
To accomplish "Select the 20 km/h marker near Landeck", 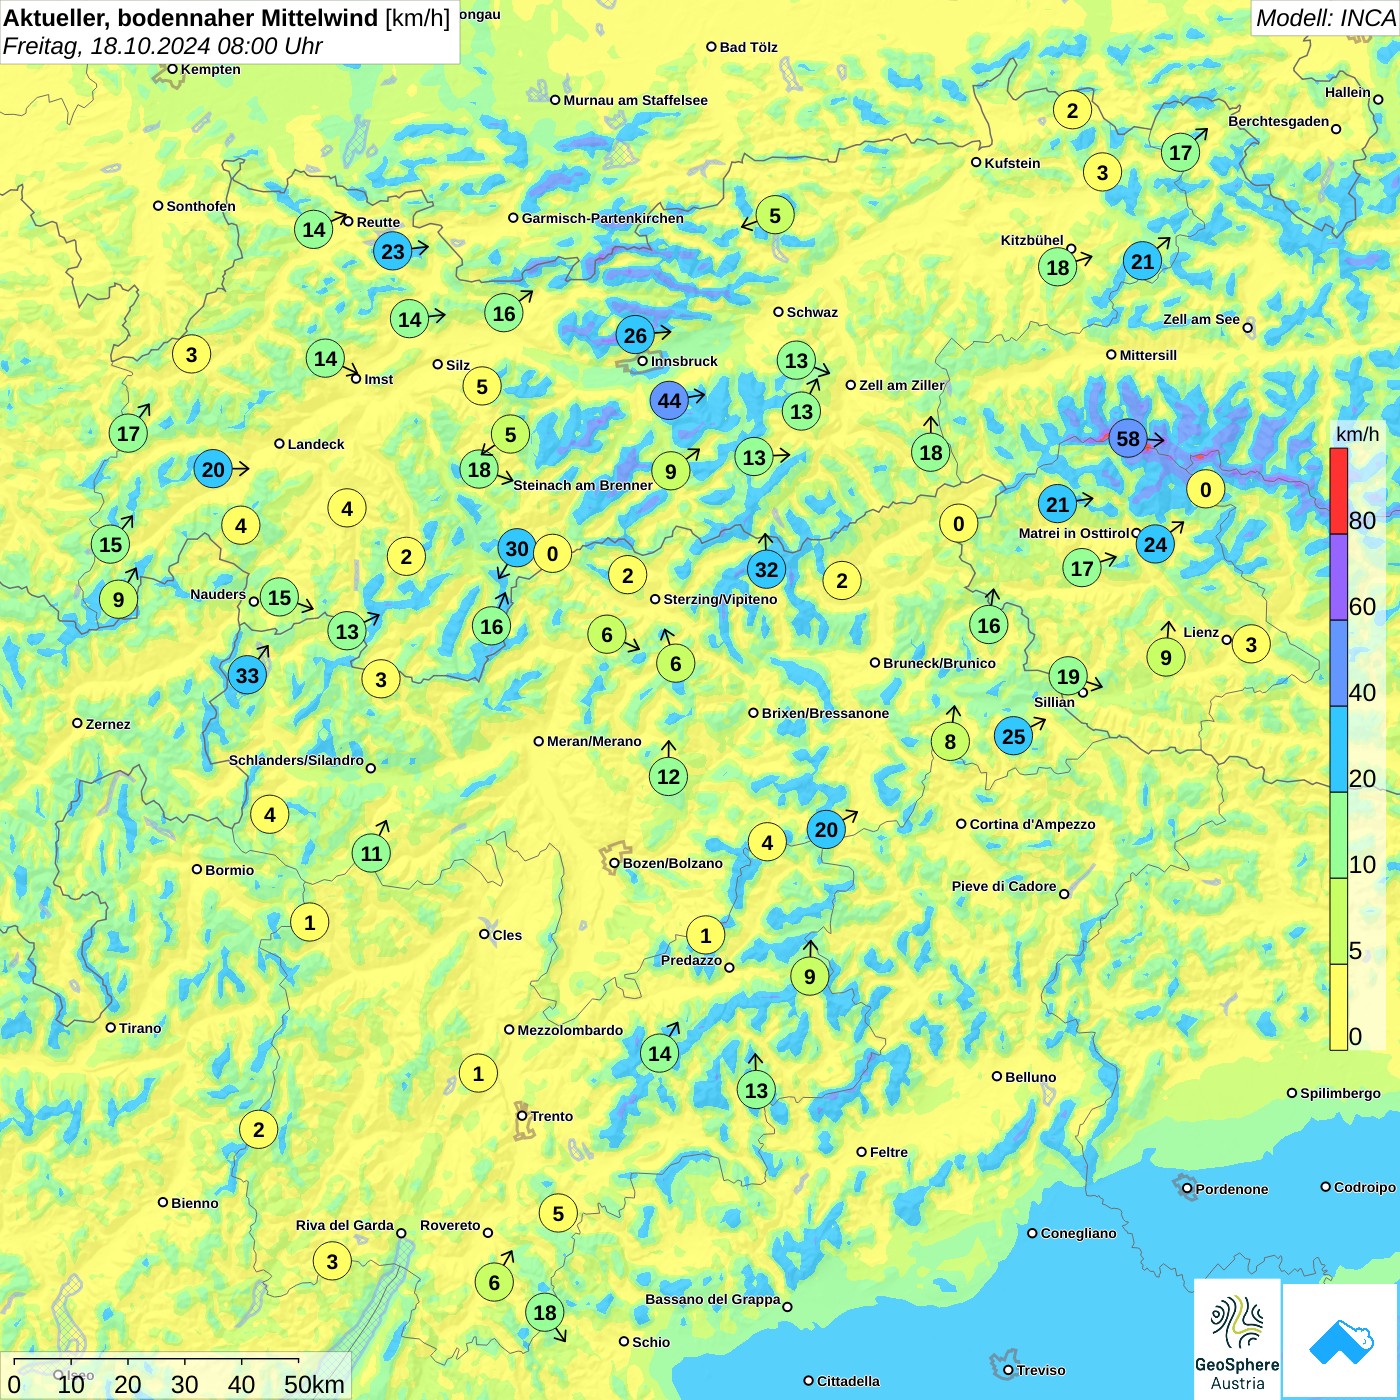I will 213,469.
